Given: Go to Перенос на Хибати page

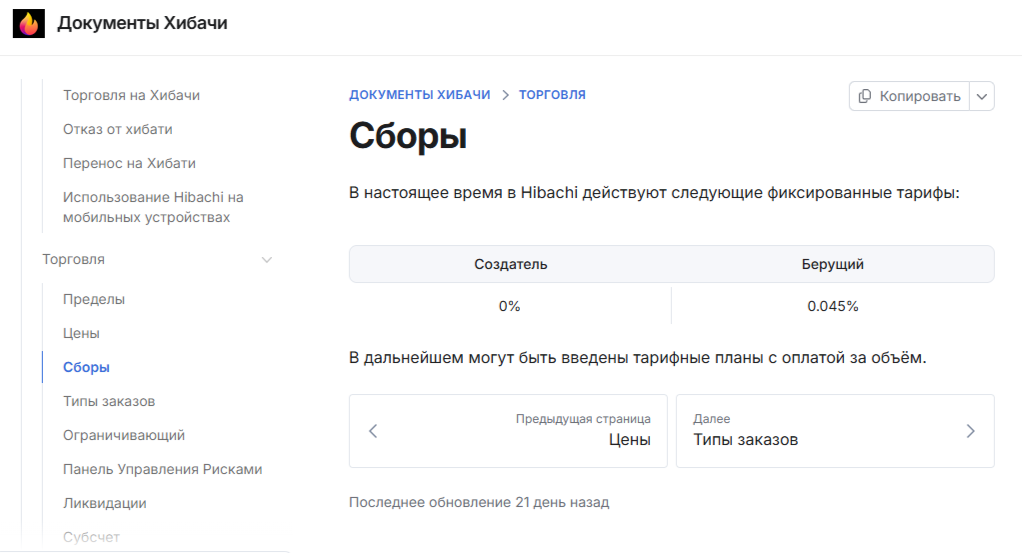Looking at the screenshot, I should 129,164.
